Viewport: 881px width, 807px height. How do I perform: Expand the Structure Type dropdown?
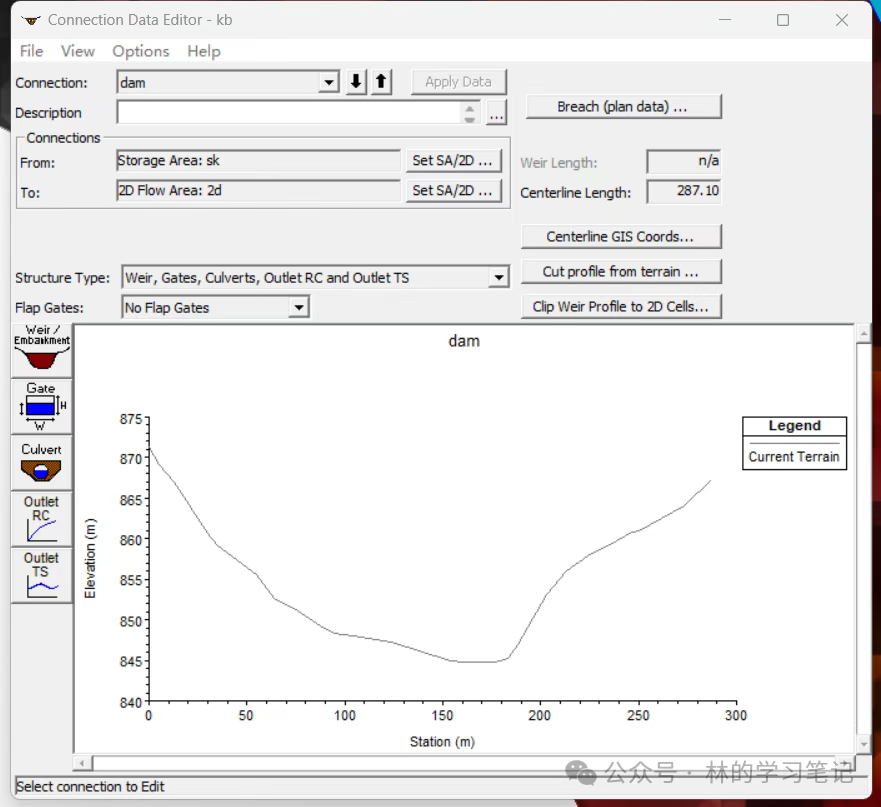tap(499, 278)
